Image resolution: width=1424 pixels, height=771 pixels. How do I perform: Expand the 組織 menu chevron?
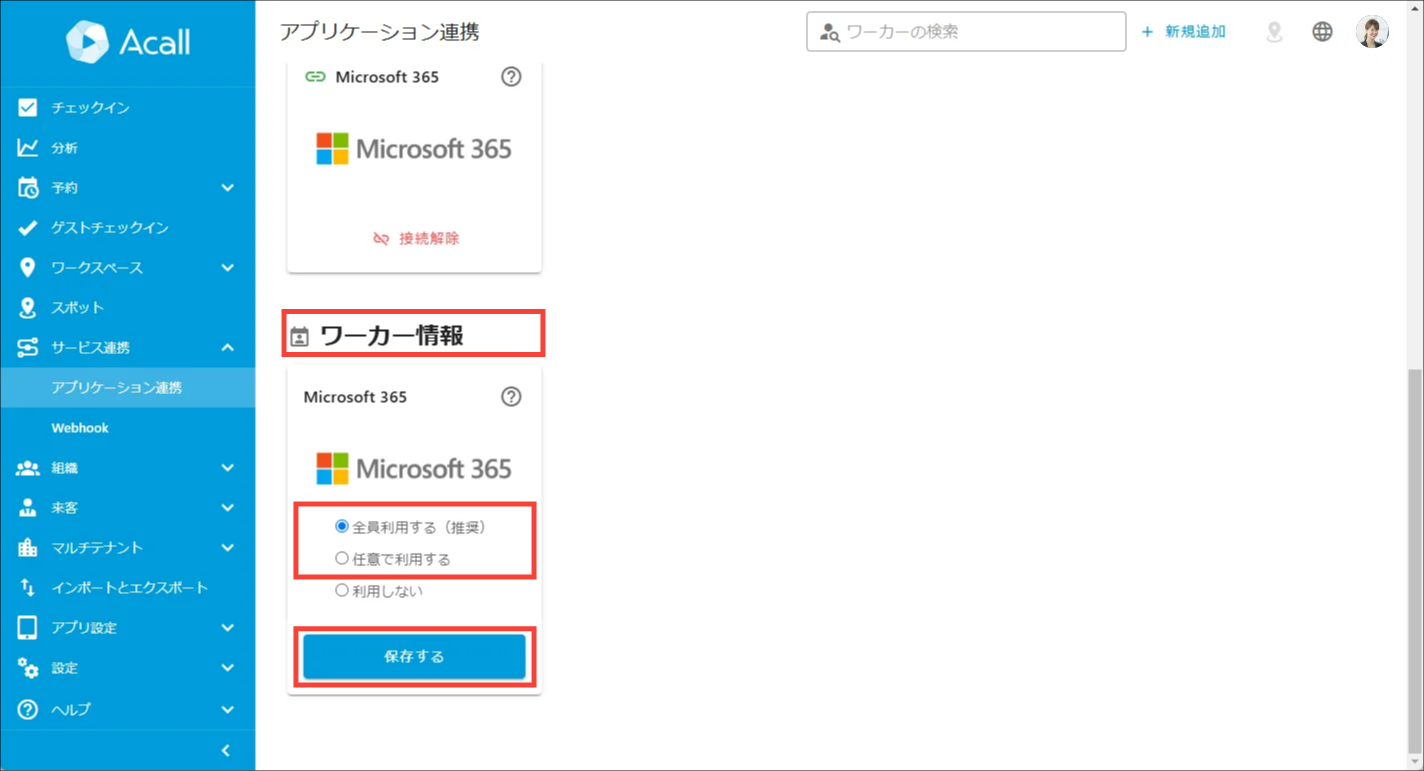point(228,467)
